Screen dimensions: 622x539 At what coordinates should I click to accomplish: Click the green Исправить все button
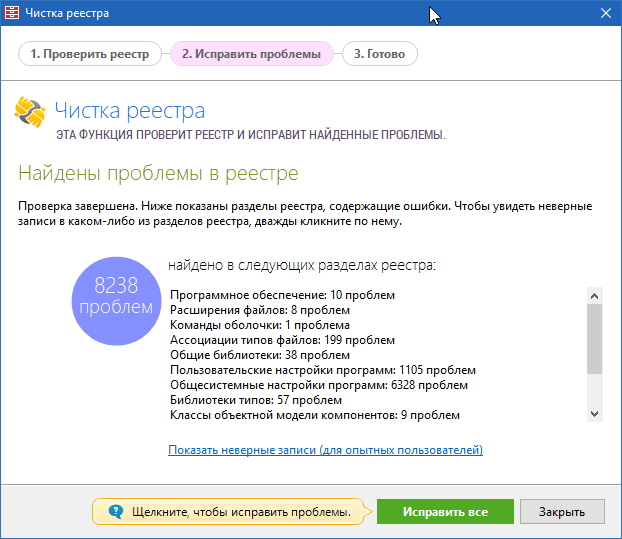(445, 512)
